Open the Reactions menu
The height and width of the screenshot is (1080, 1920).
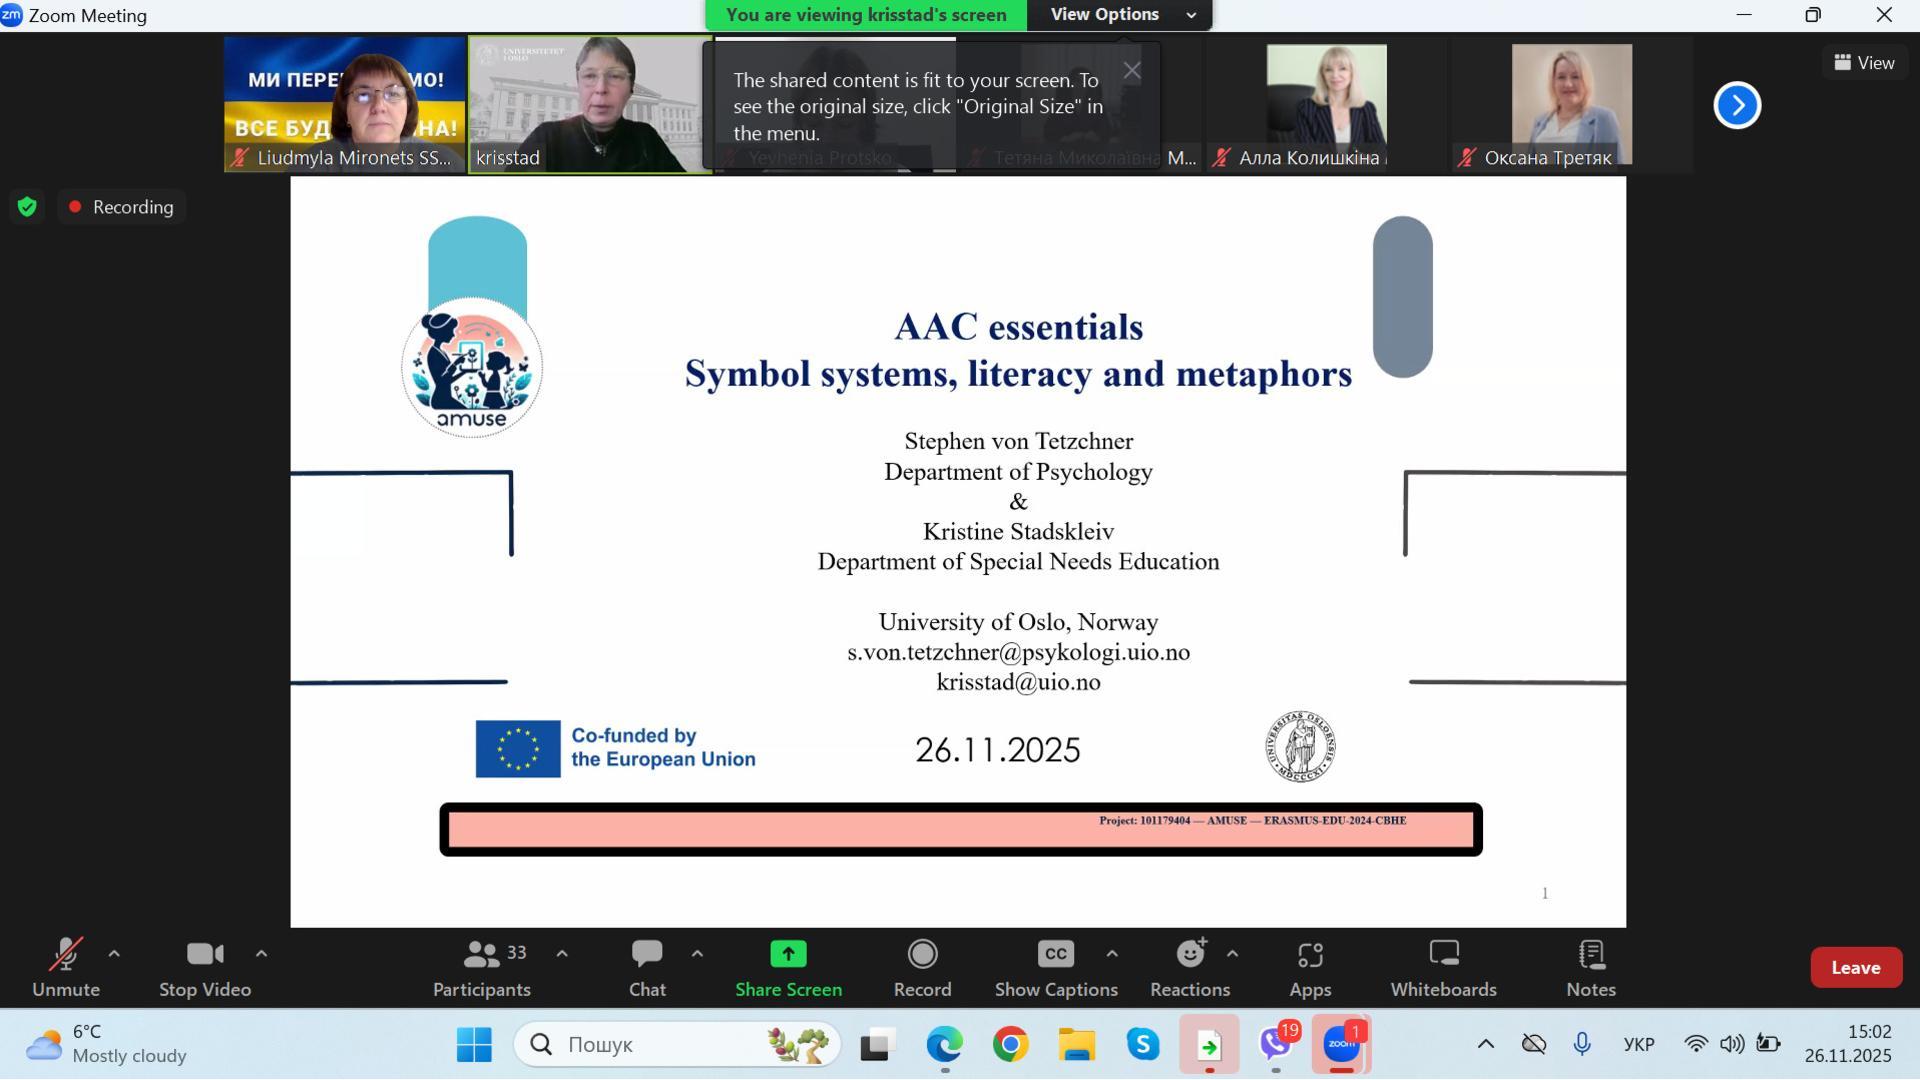pos(1189,968)
